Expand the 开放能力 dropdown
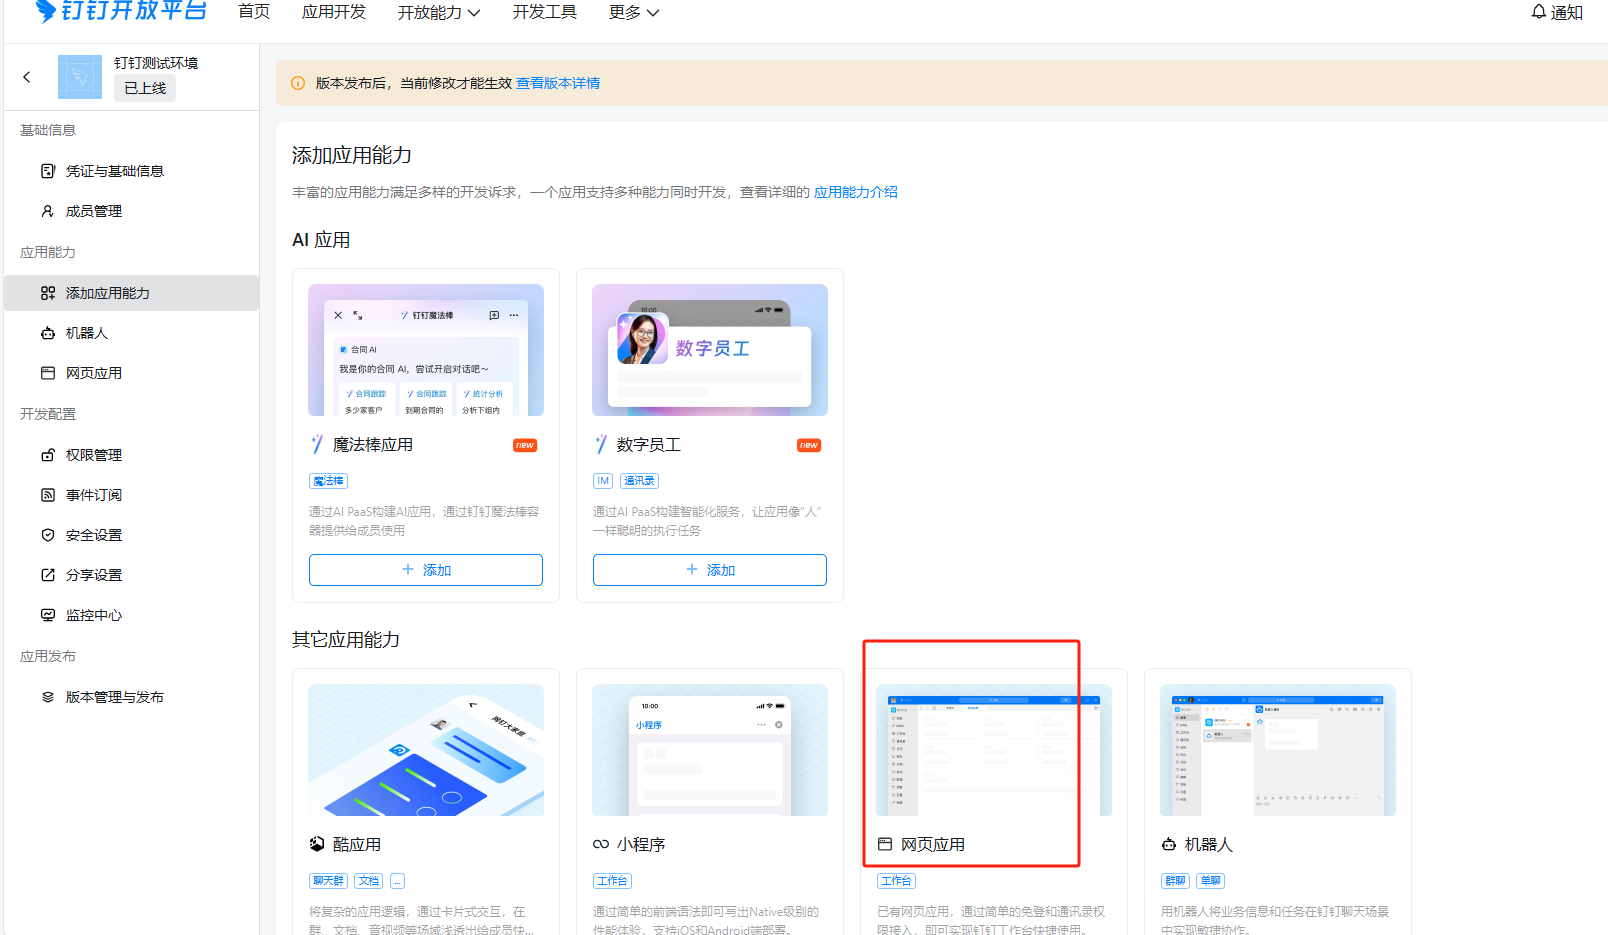Viewport: 1608px width, 935px height. [439, 12]
